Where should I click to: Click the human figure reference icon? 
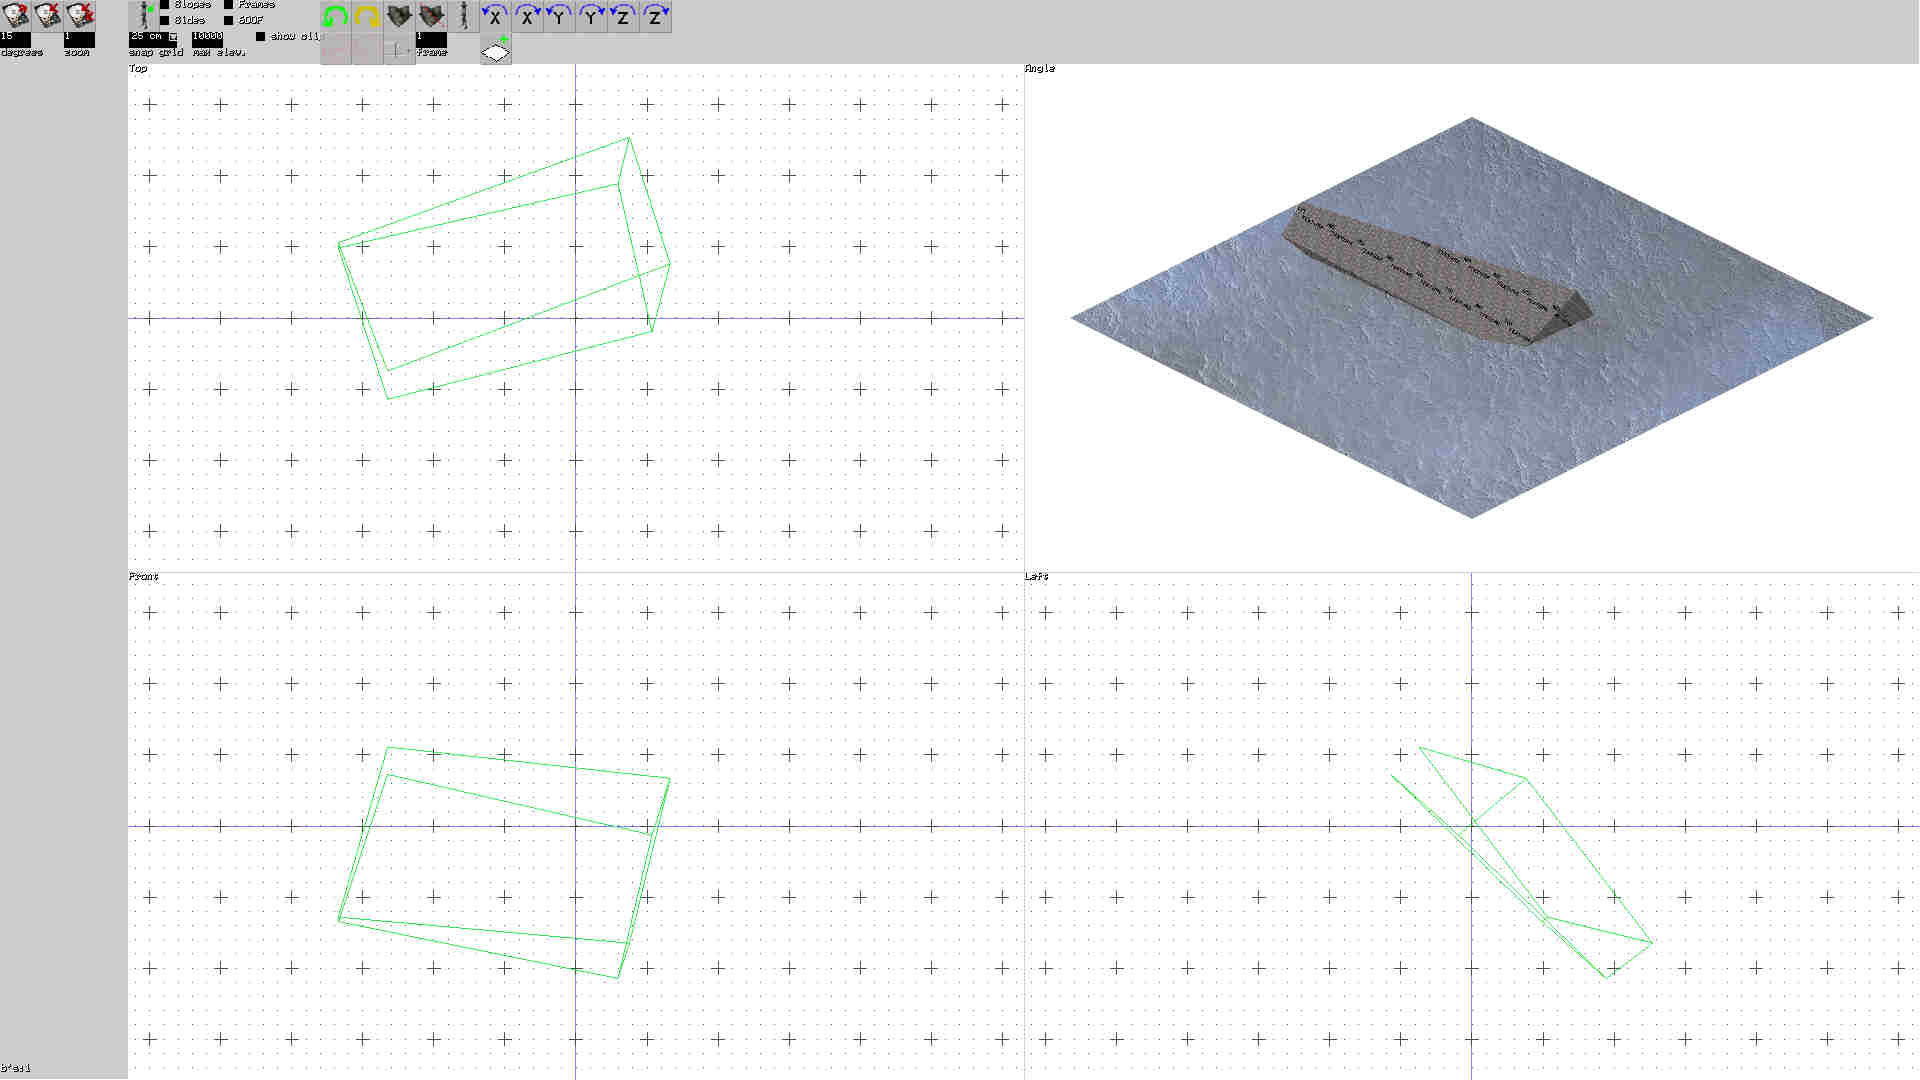tap(465, 16)
